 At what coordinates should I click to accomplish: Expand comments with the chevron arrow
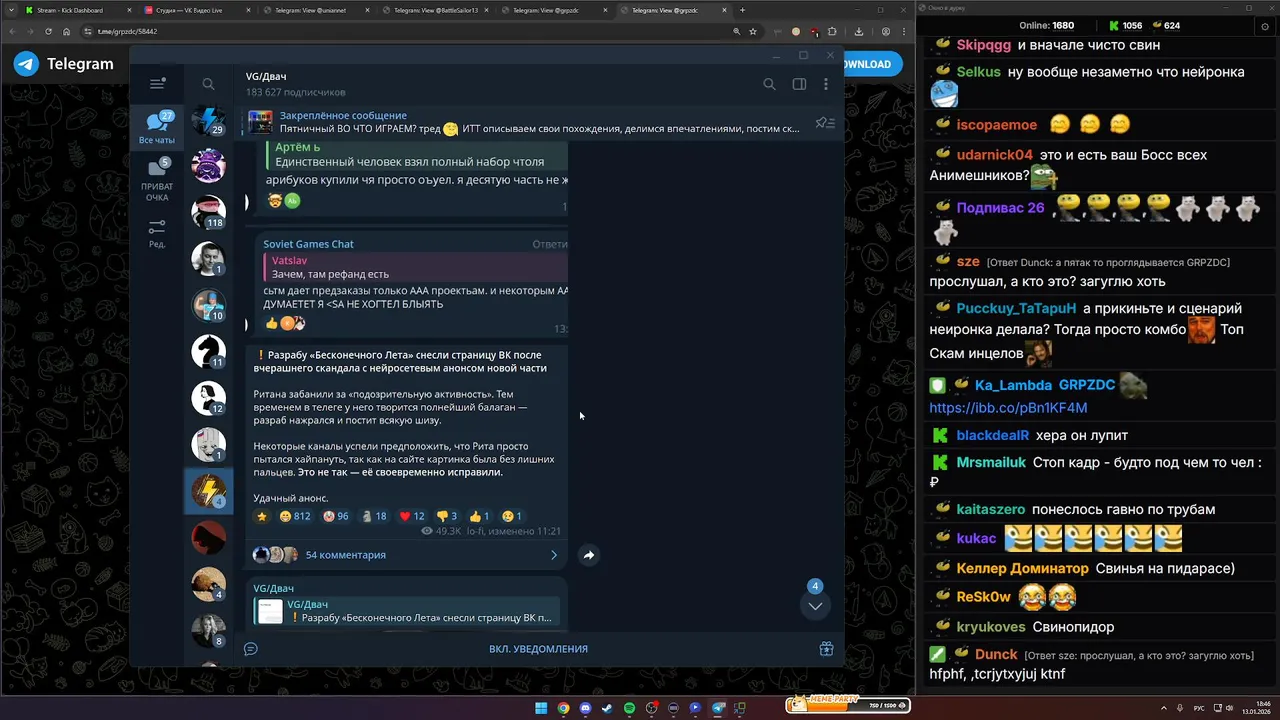(554, 555)
